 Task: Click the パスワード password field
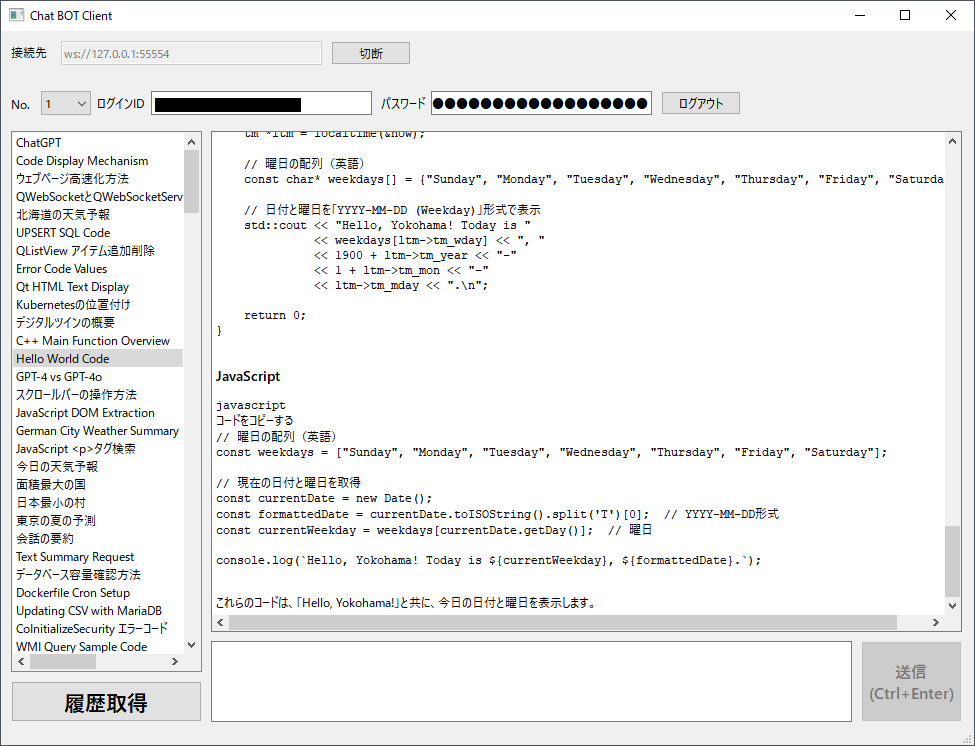(541, 104)
